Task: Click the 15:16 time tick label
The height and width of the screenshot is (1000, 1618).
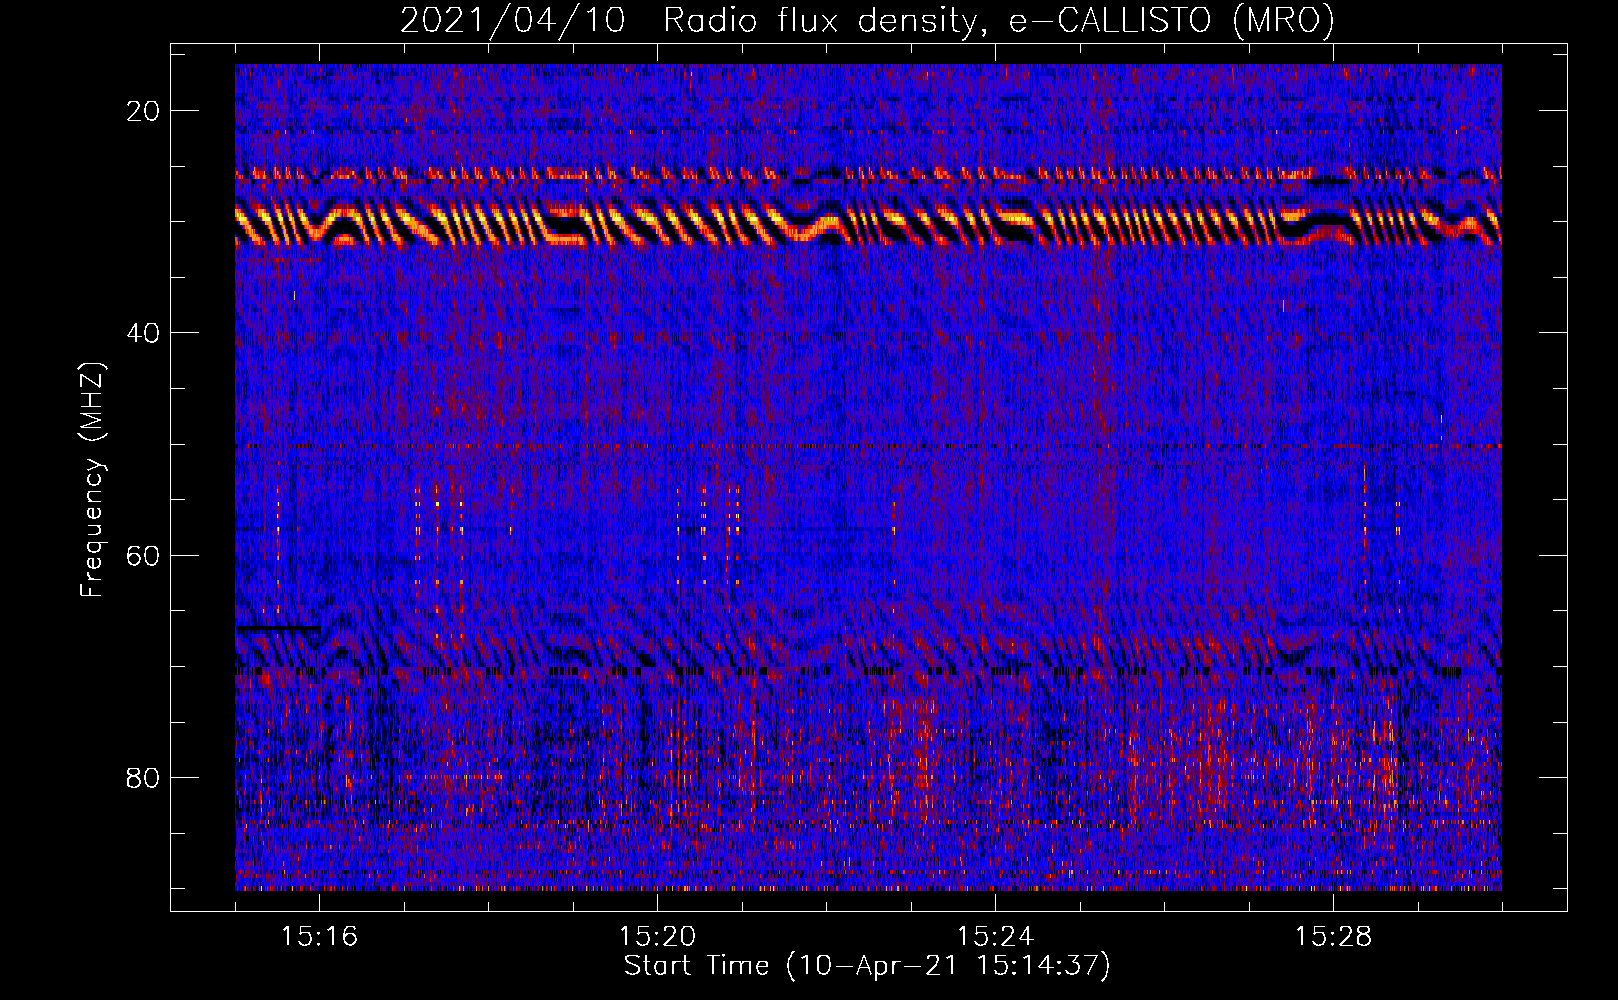Action: click(x=319, y=936)
